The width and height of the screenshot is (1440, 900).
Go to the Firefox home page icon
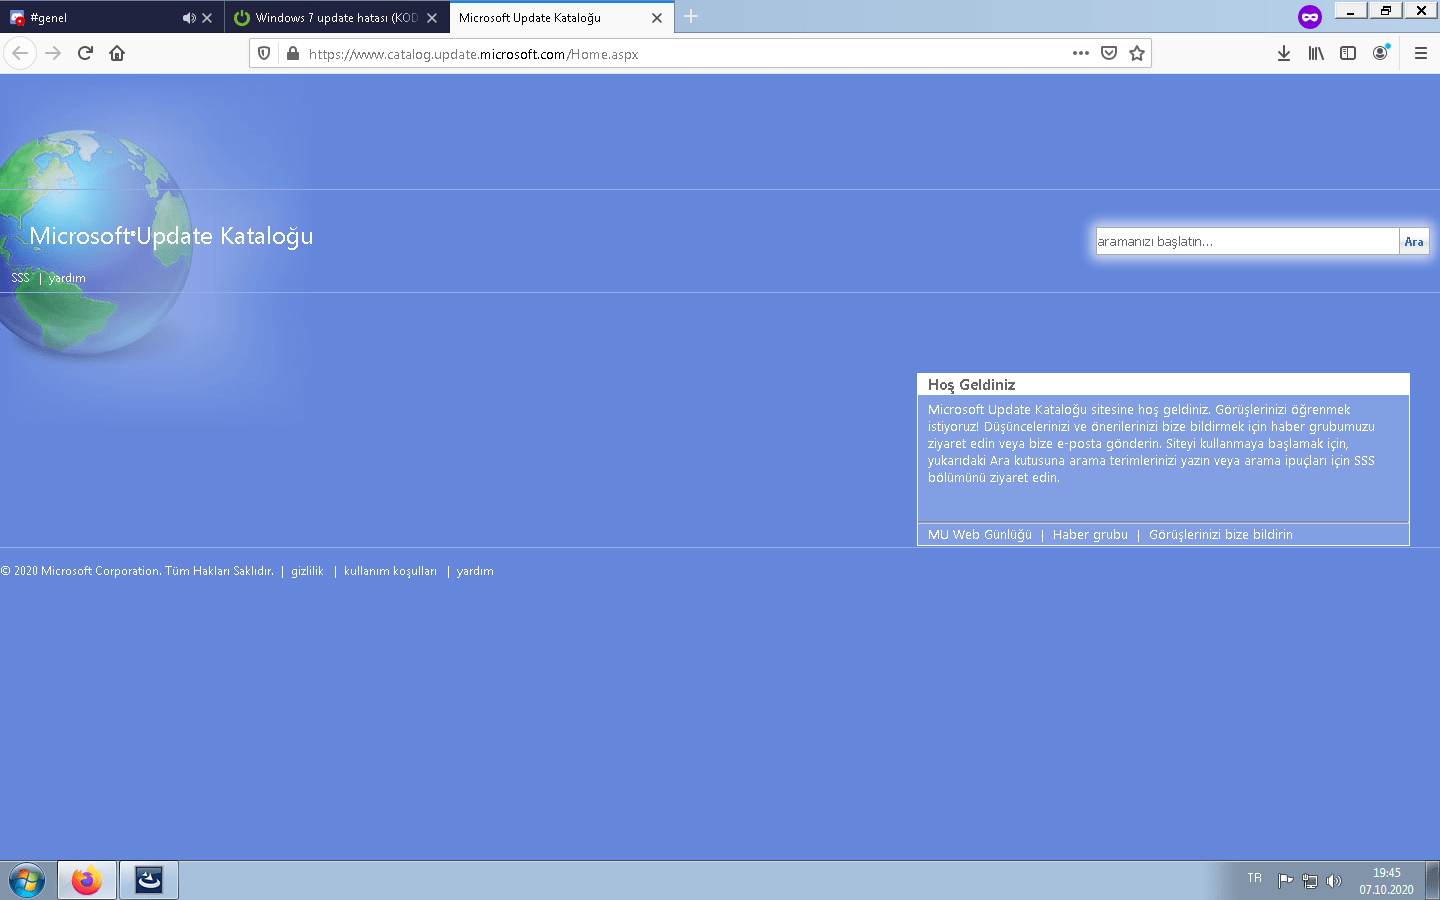click(117, 53)
